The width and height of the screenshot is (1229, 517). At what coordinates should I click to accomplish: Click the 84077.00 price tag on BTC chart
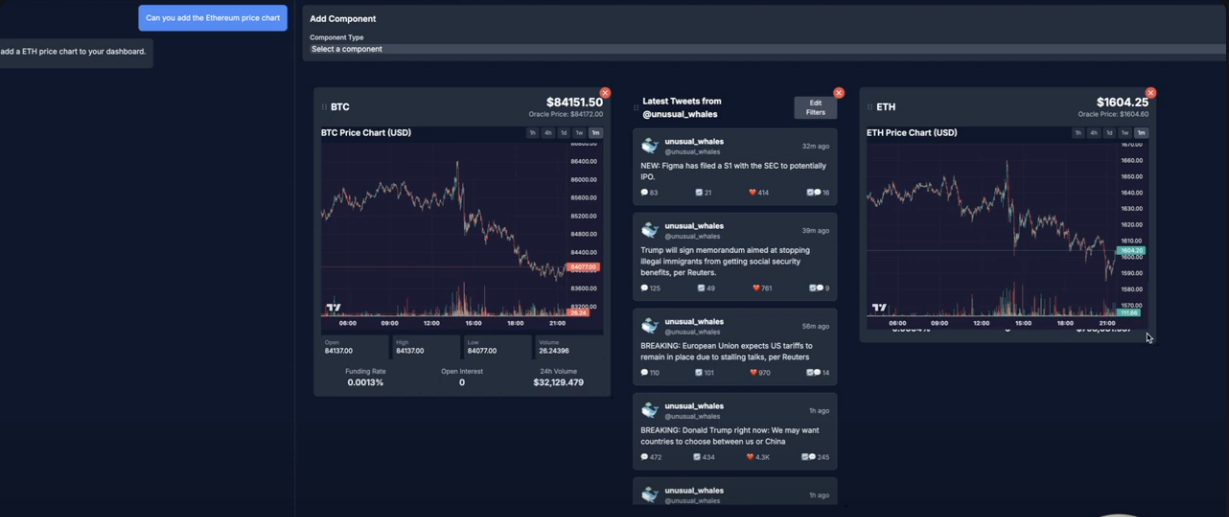583,267
